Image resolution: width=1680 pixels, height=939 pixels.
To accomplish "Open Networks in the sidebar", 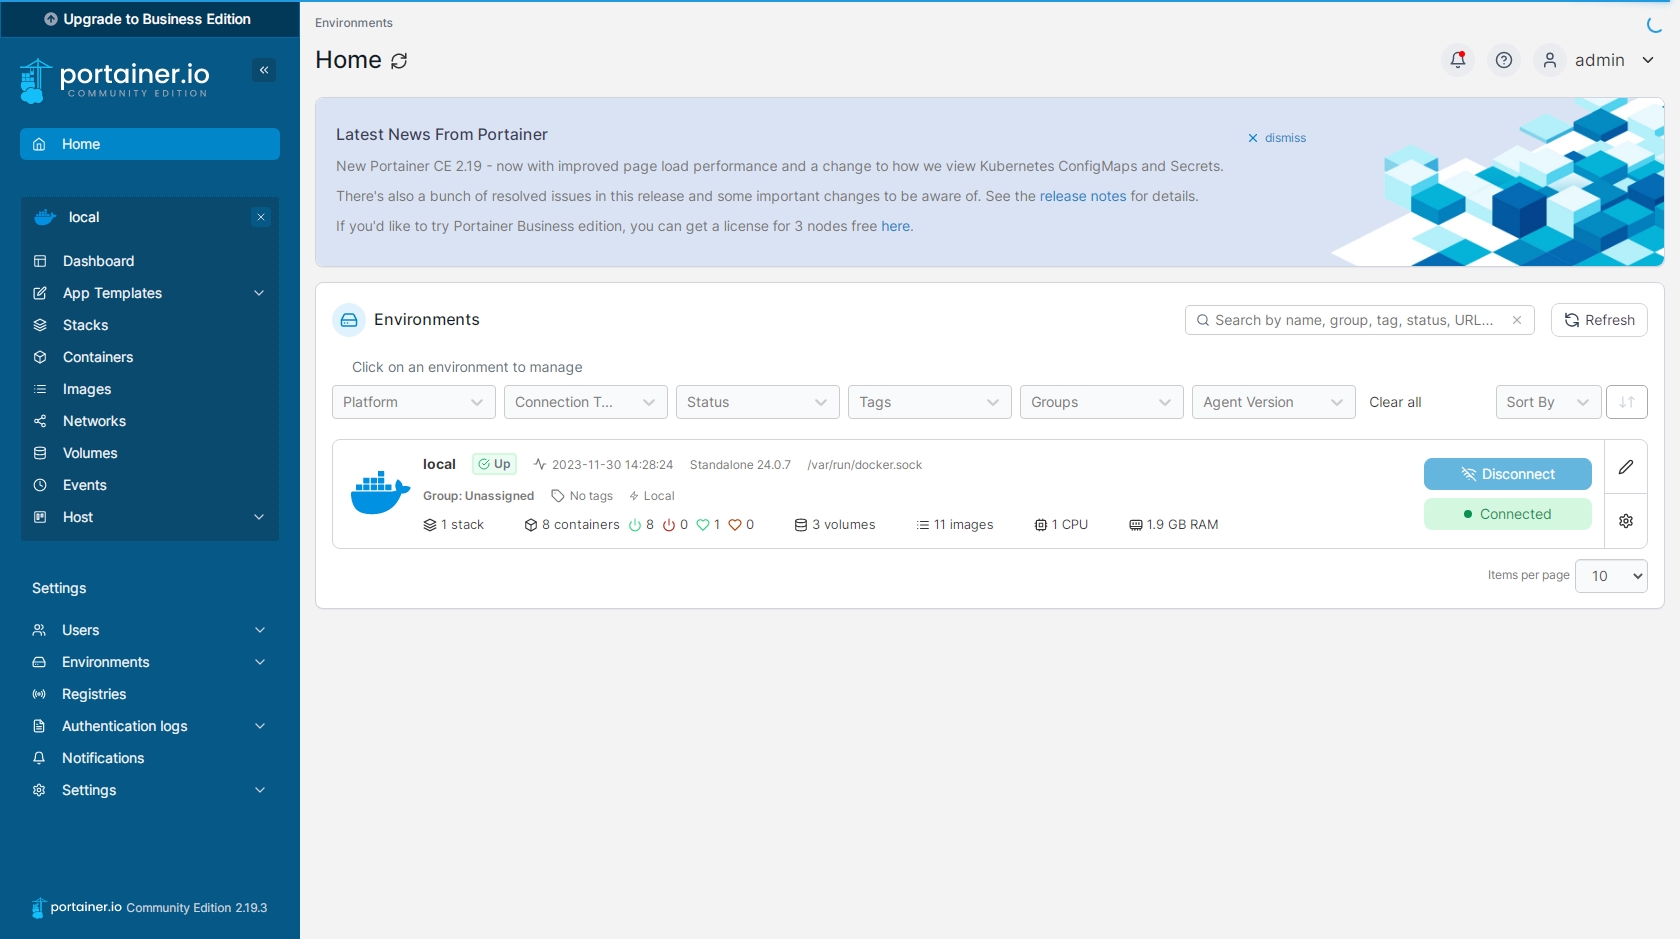I will point(150,421).
